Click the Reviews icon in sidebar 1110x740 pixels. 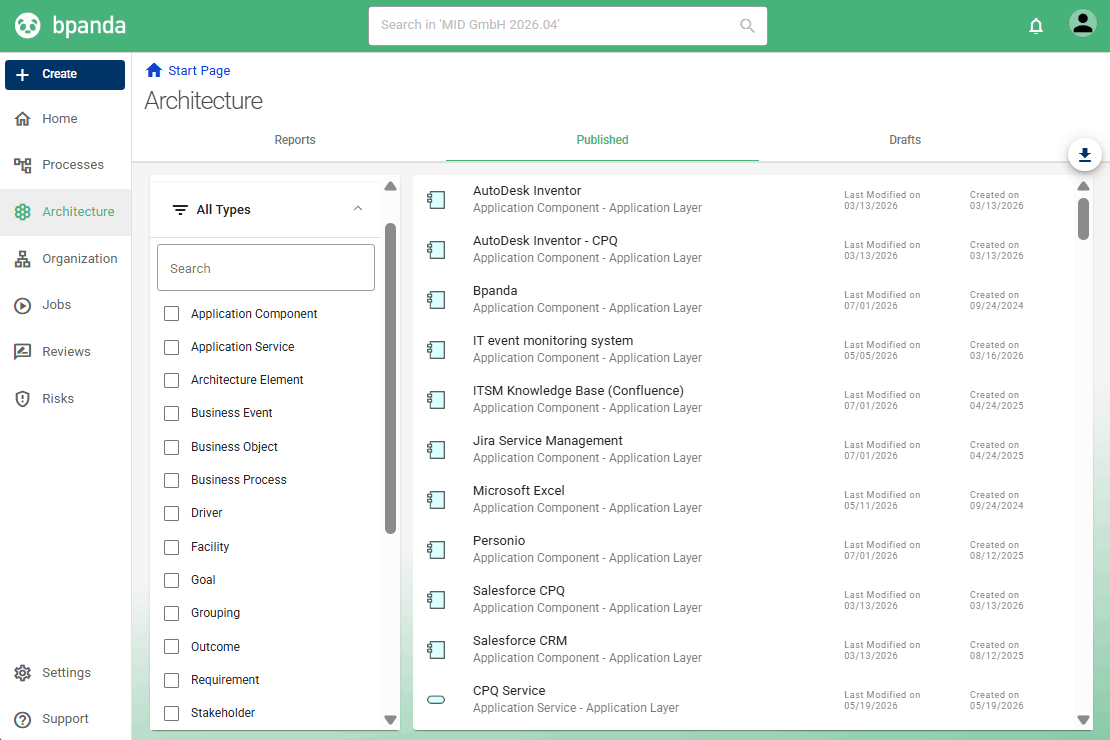23,352
